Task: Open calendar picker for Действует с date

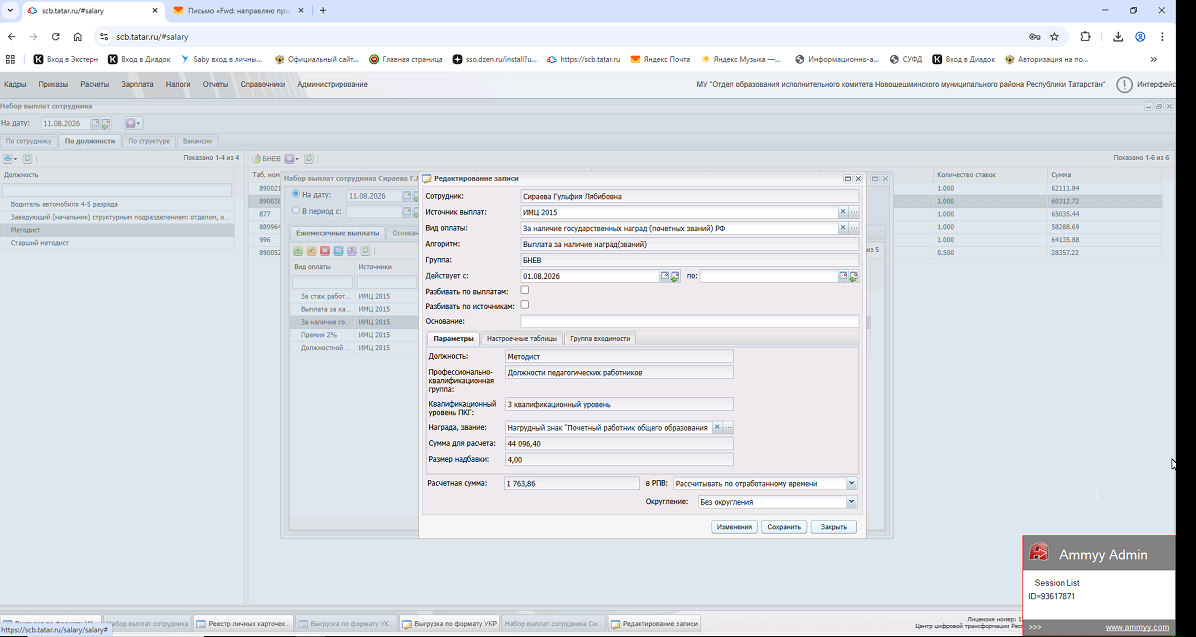Action: pyautogui.click(x=664, y=276)
